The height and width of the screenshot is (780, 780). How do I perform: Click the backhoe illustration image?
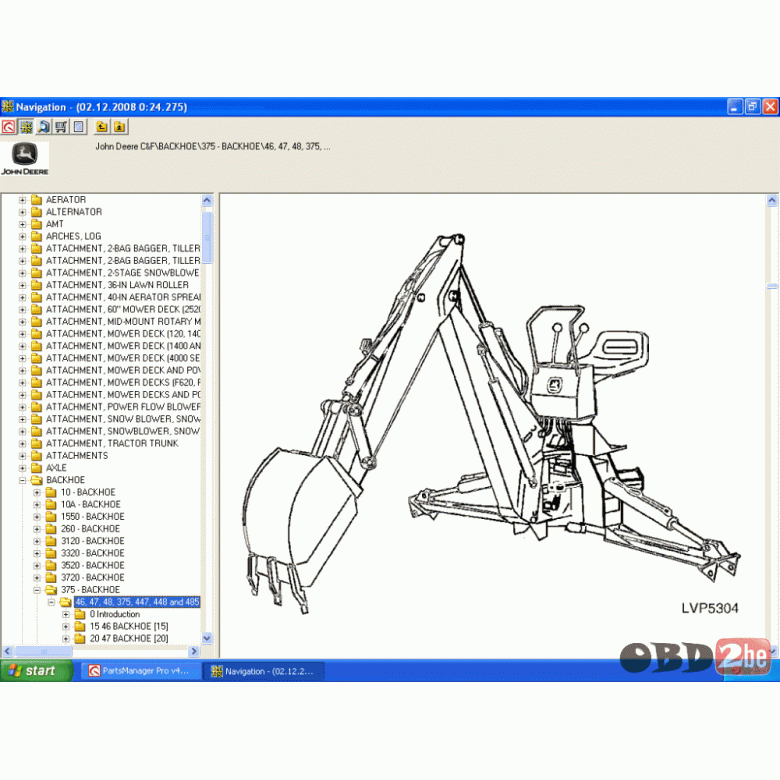click(492, 423)
